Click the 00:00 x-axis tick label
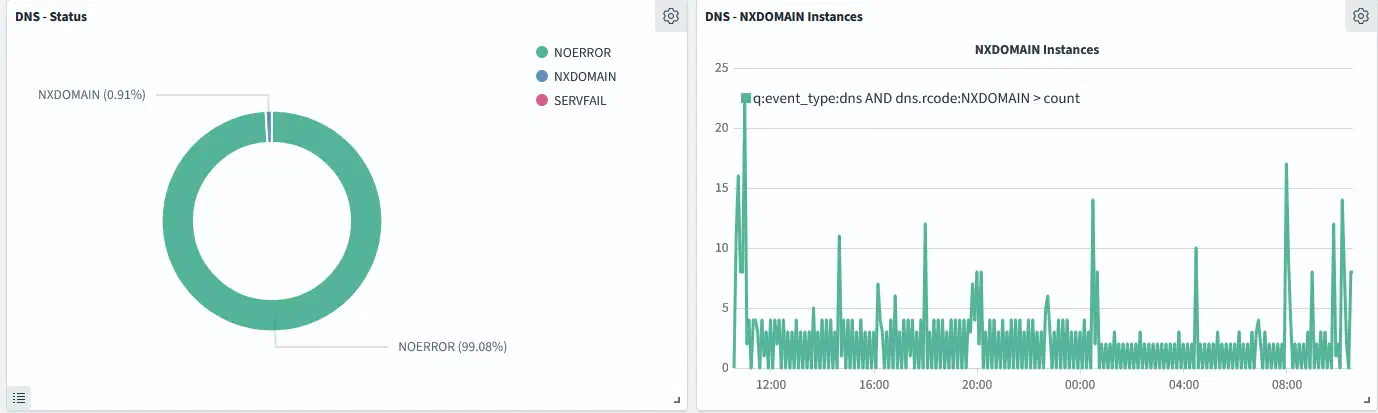This screenshot has width=1378, height=413. tap(1081, 384)
